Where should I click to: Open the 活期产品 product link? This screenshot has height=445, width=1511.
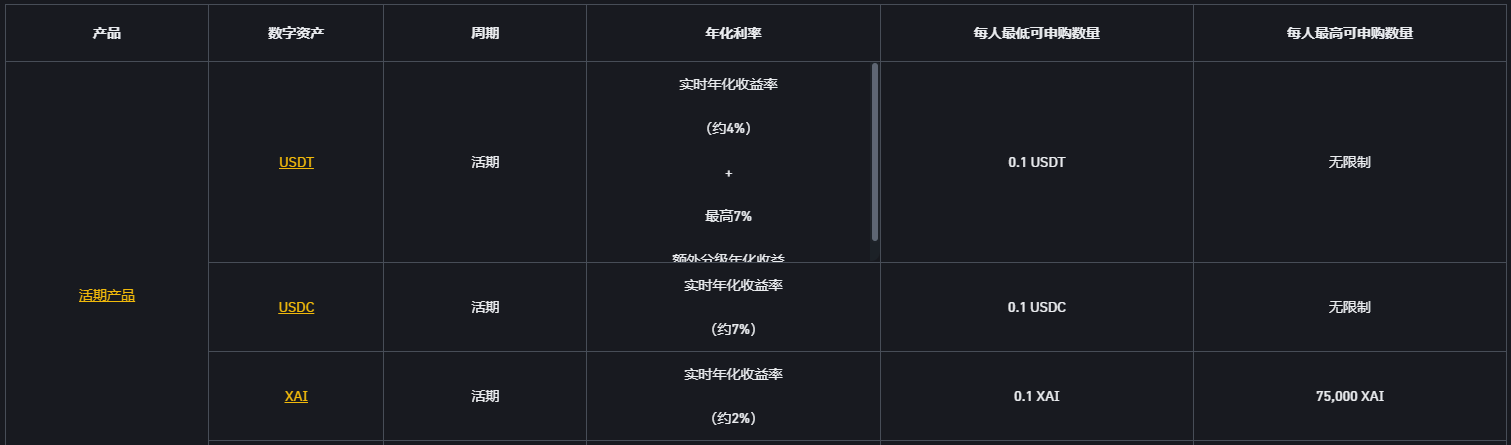coord(106,295)
